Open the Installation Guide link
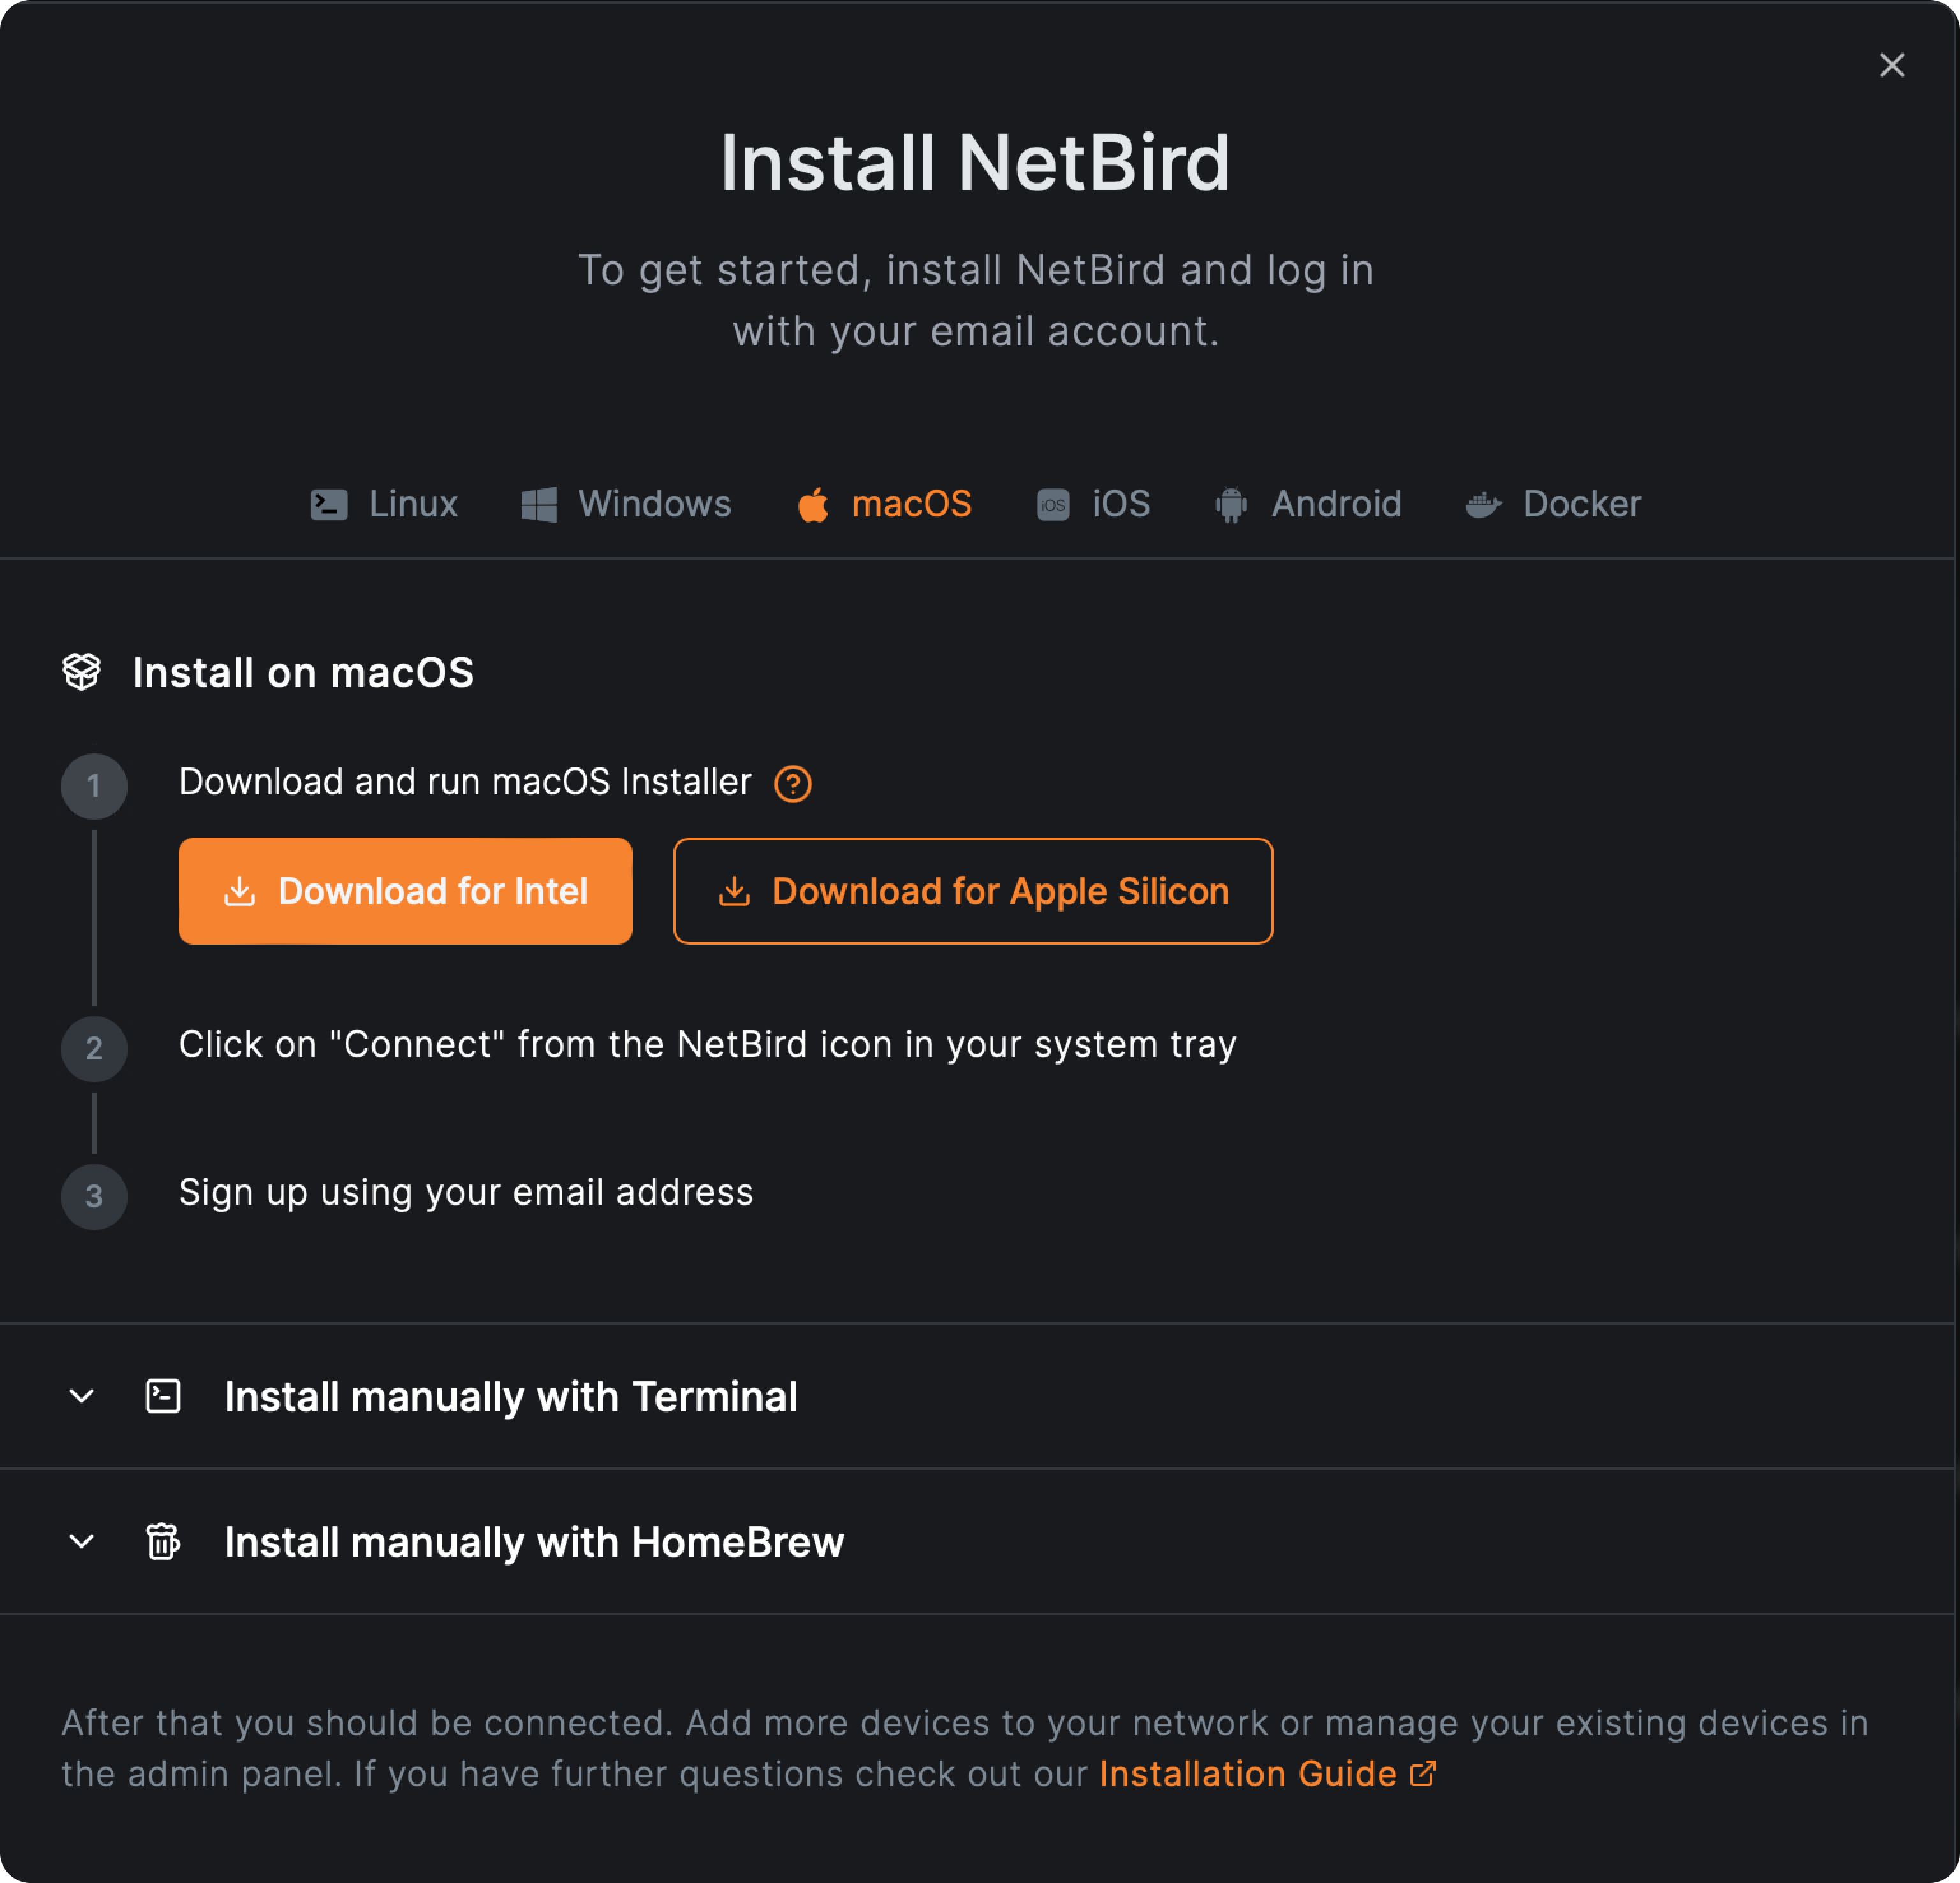1960x1883 pixels. click(x=1247, y=1774)
